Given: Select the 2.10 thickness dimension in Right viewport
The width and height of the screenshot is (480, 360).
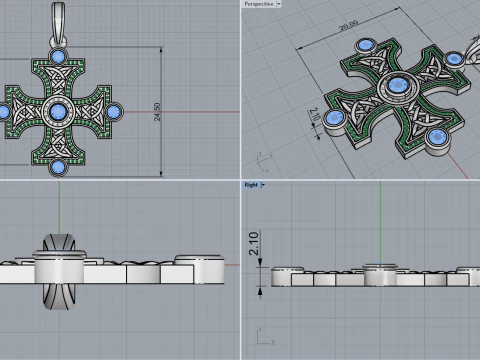Looking at the screenshot, I should (x=254, y=243).
